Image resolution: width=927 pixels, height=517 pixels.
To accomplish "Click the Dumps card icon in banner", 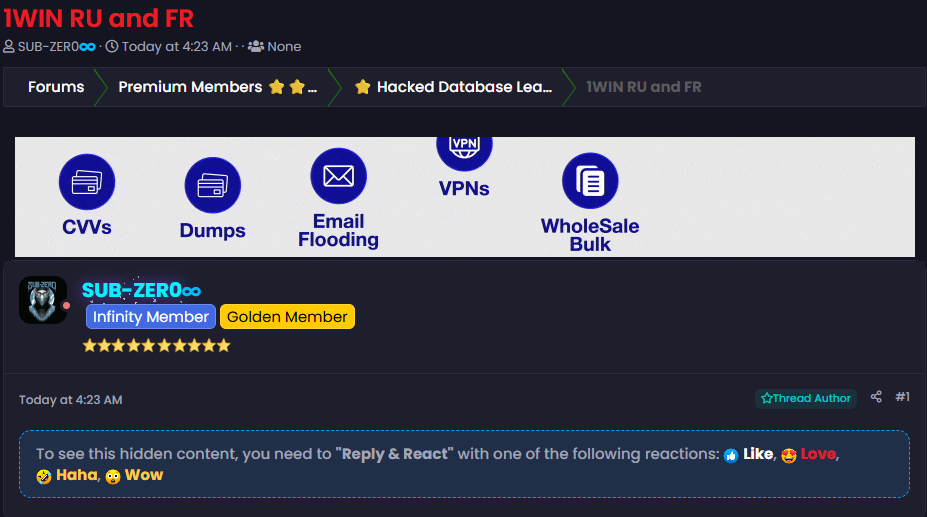I will 213,185.
